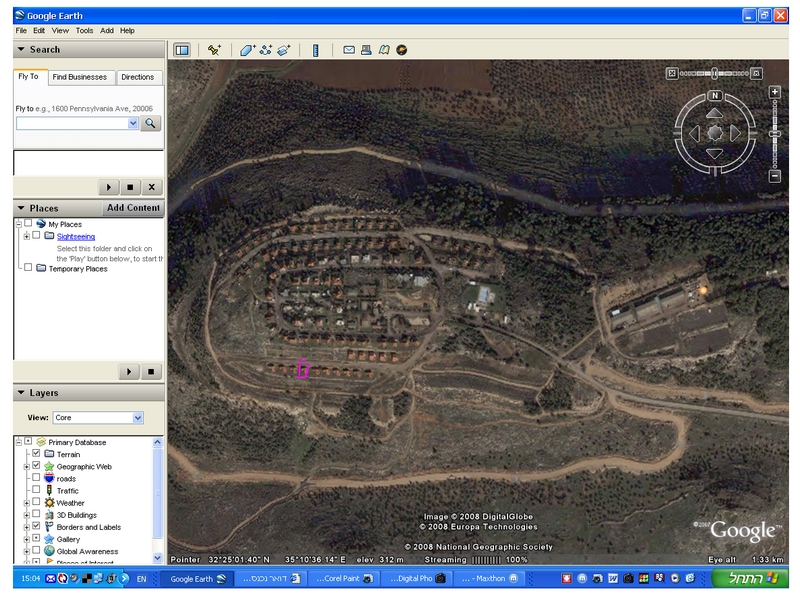
Task: Check the Temporary Places checkbox
Action: point(28,267)
